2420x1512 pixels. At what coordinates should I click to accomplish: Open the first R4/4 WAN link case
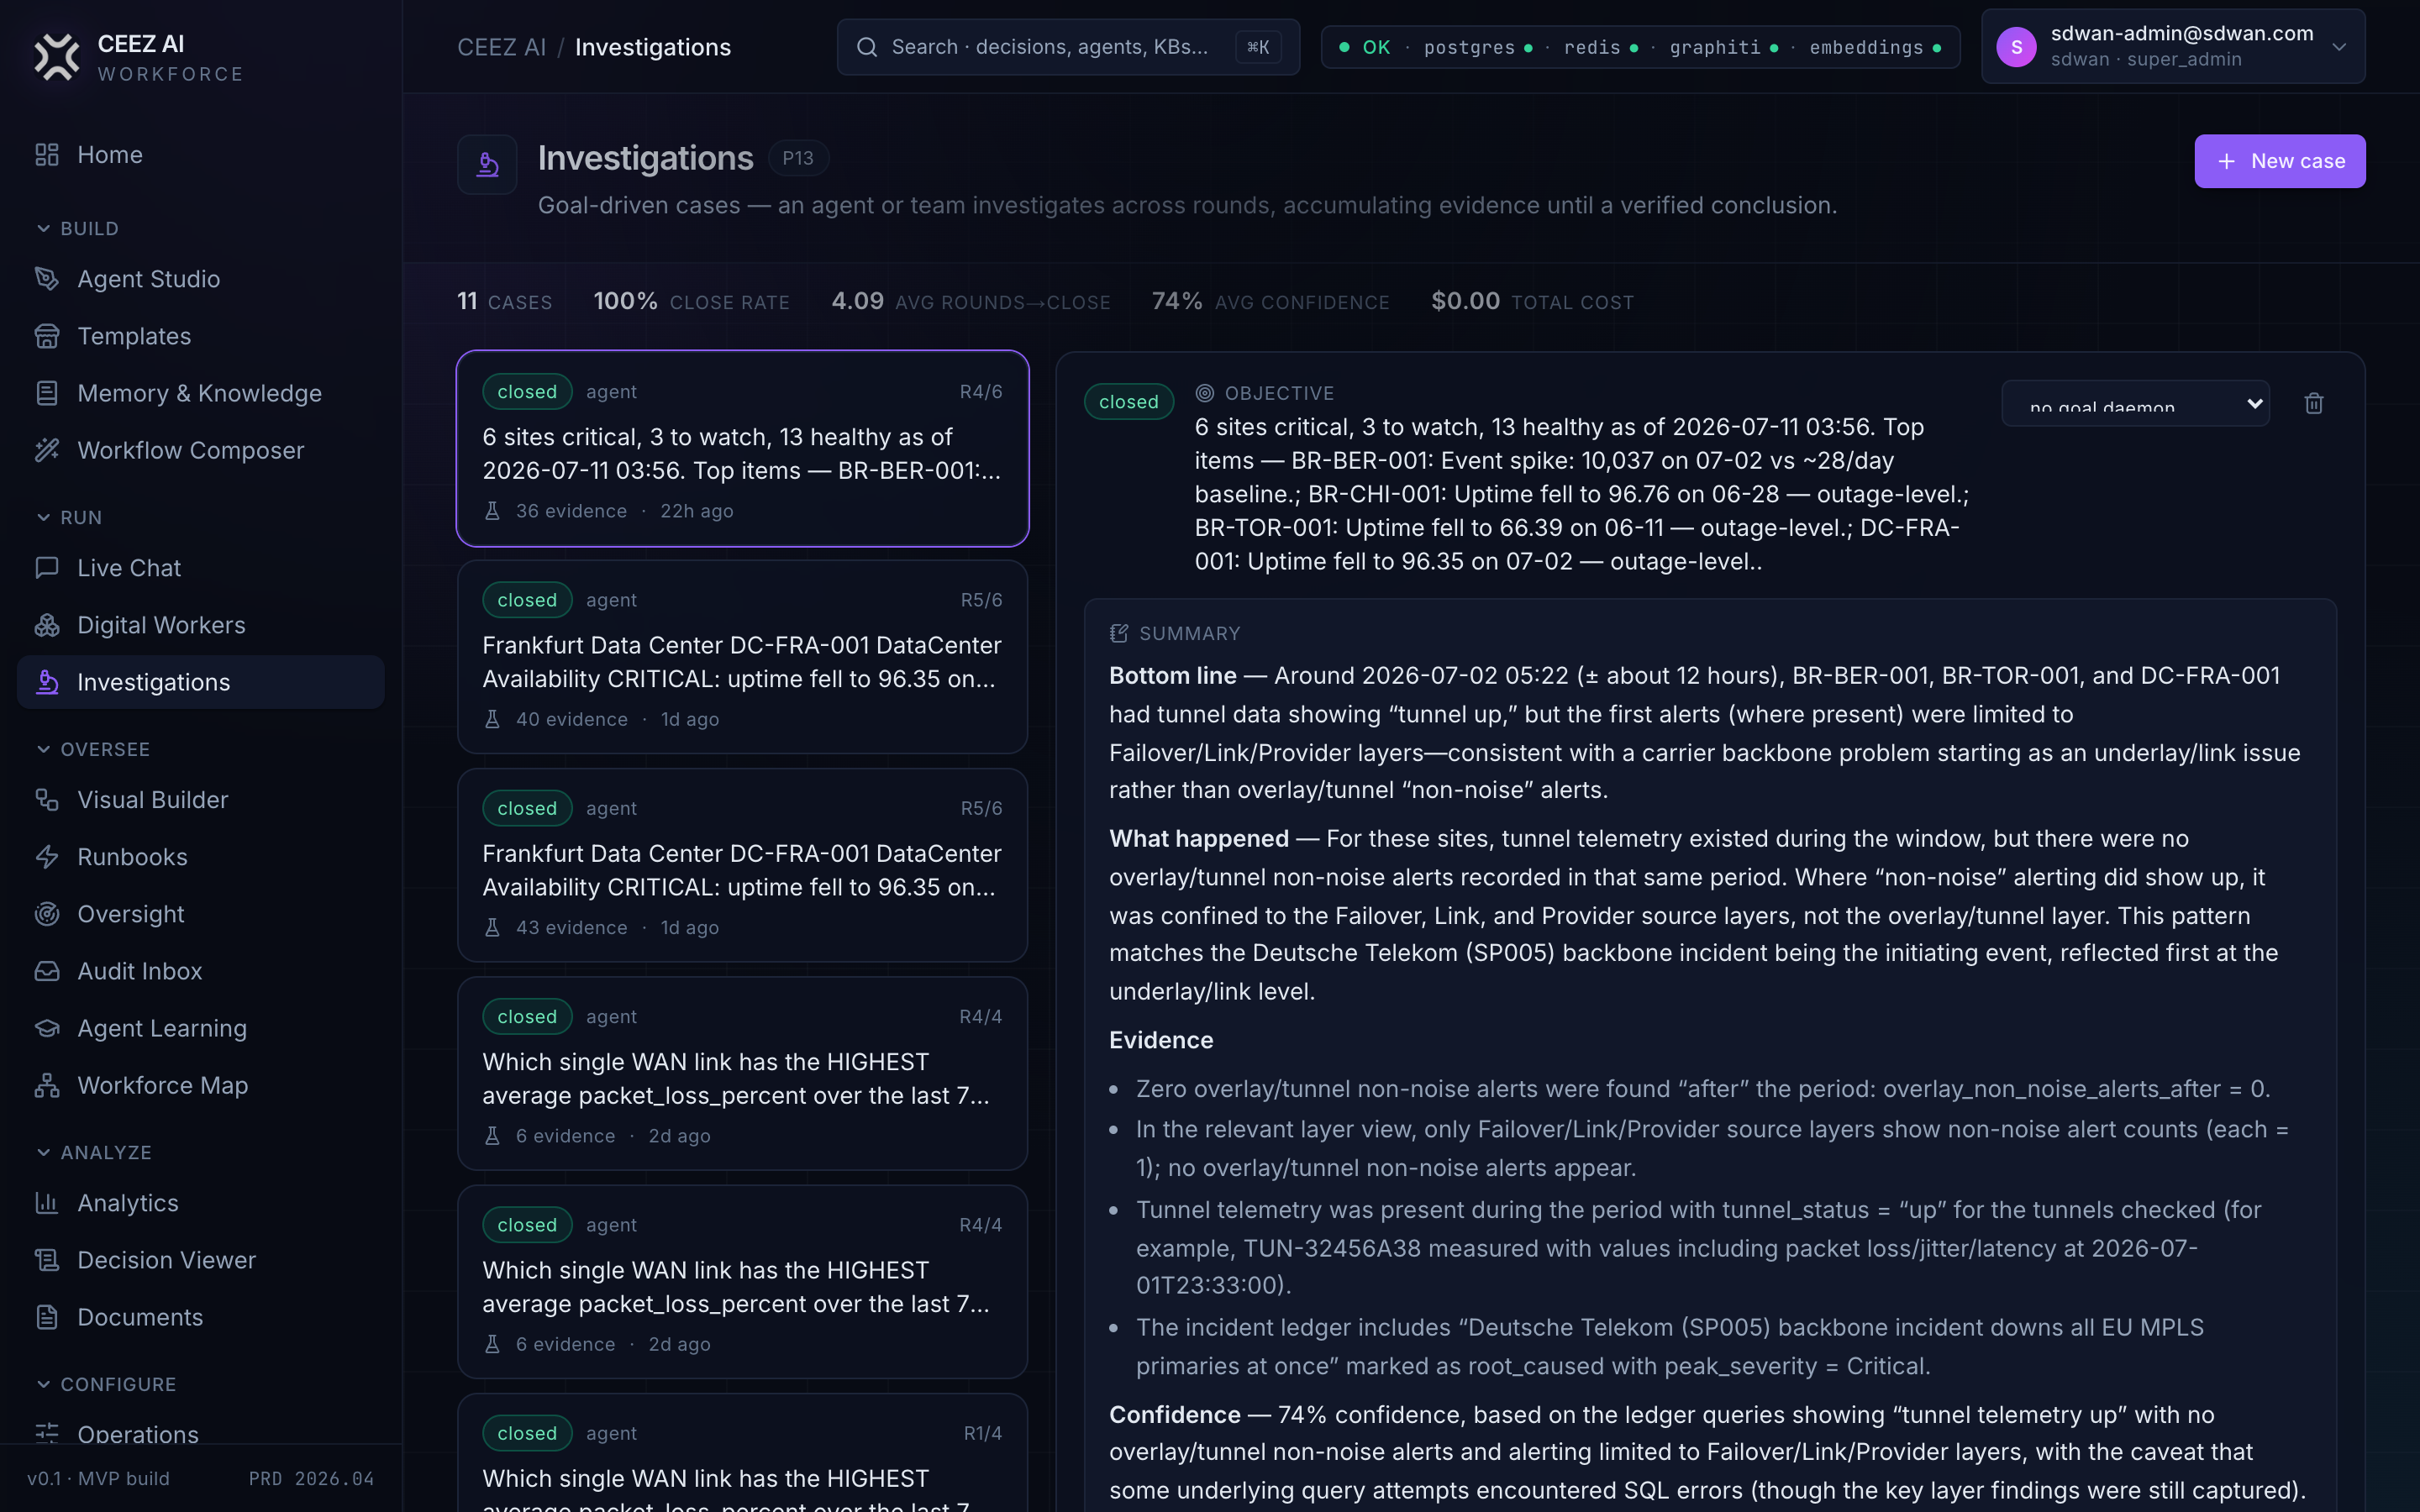742,1073
